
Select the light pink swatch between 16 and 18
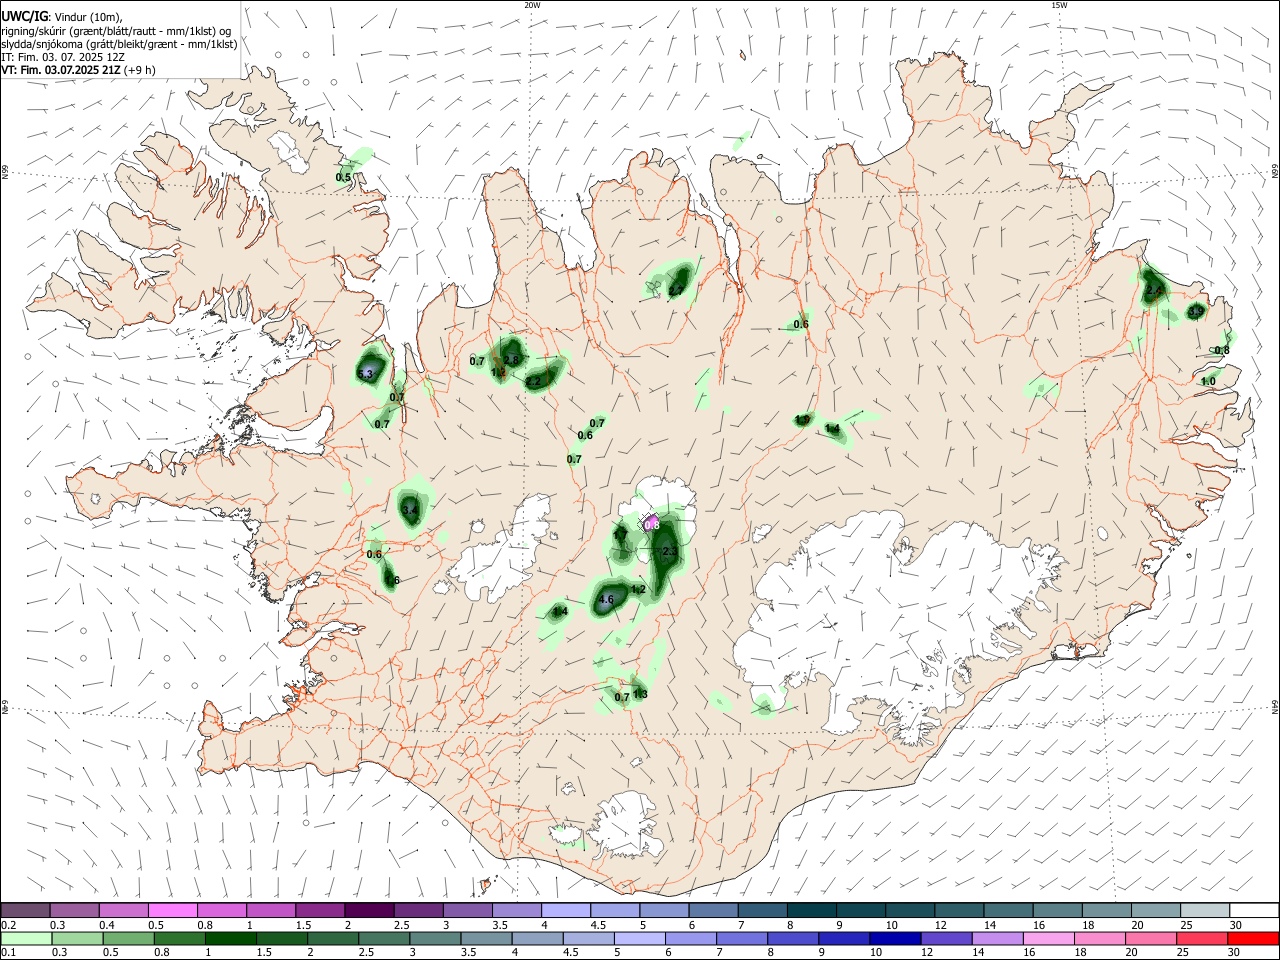tap(1049, 938)
